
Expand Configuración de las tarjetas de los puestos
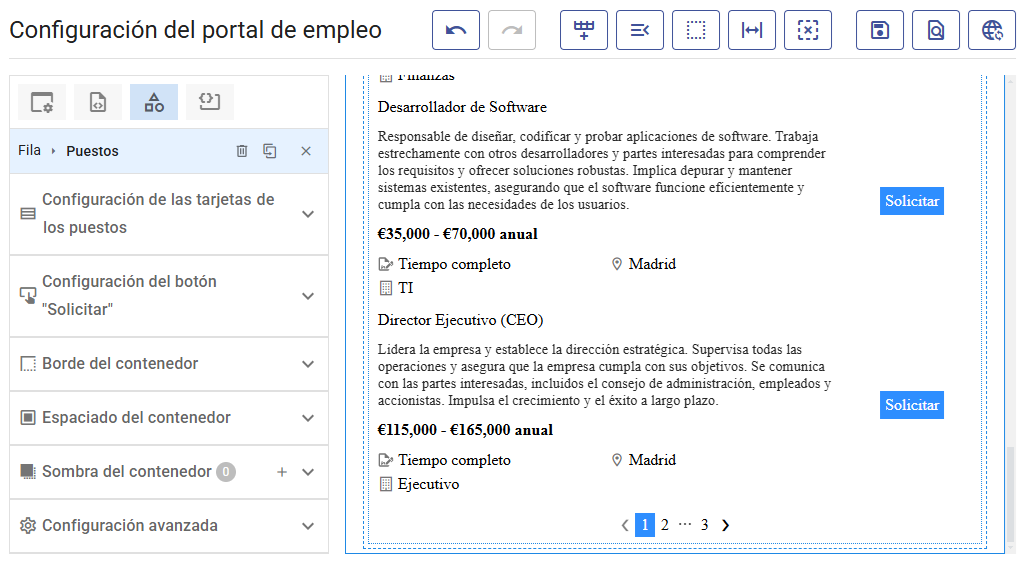(x=308, y=214)
